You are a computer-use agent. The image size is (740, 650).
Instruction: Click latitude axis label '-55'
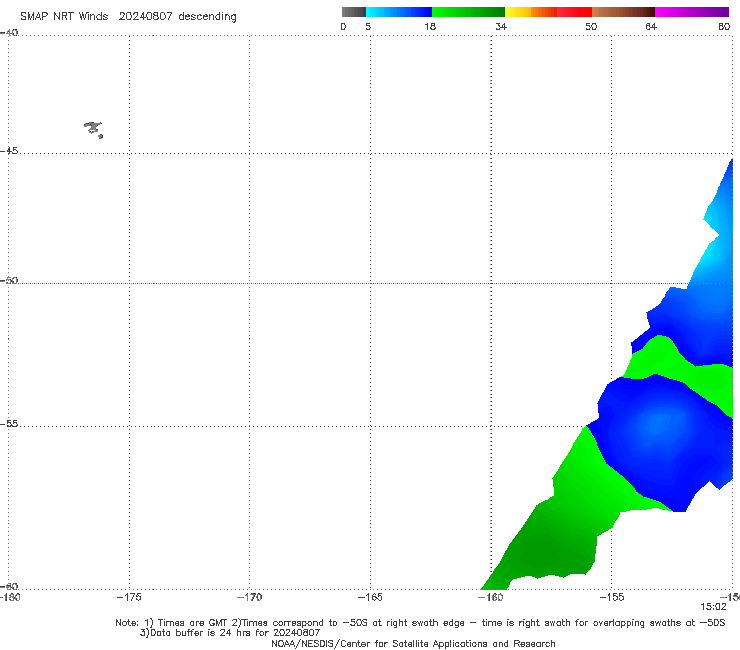(9, 423)
